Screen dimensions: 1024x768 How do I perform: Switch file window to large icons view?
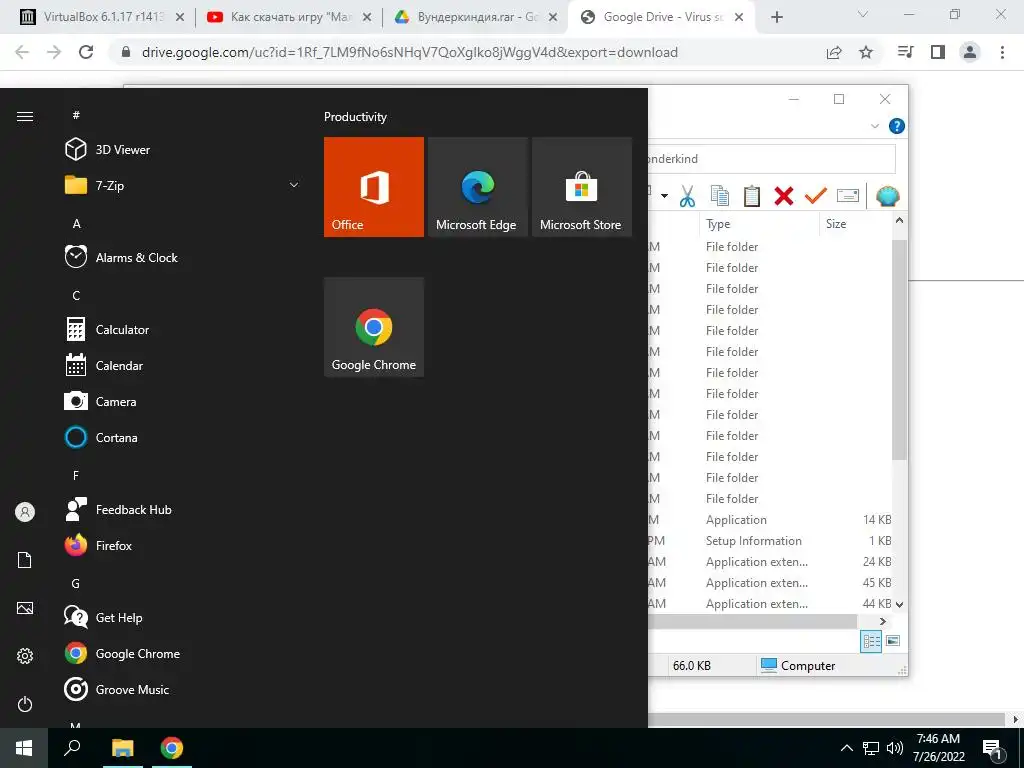(x=893, y=641)
